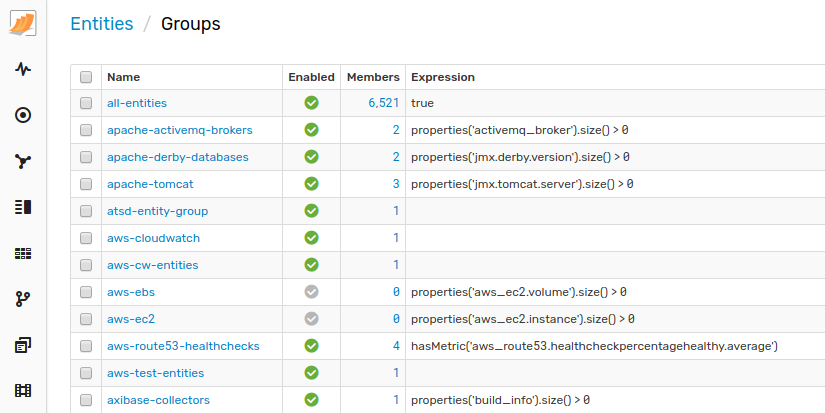This screenshot has width=825, height=413.
Task: Open the branch fork sidebar icon
Action: click(x=23, y=299)
